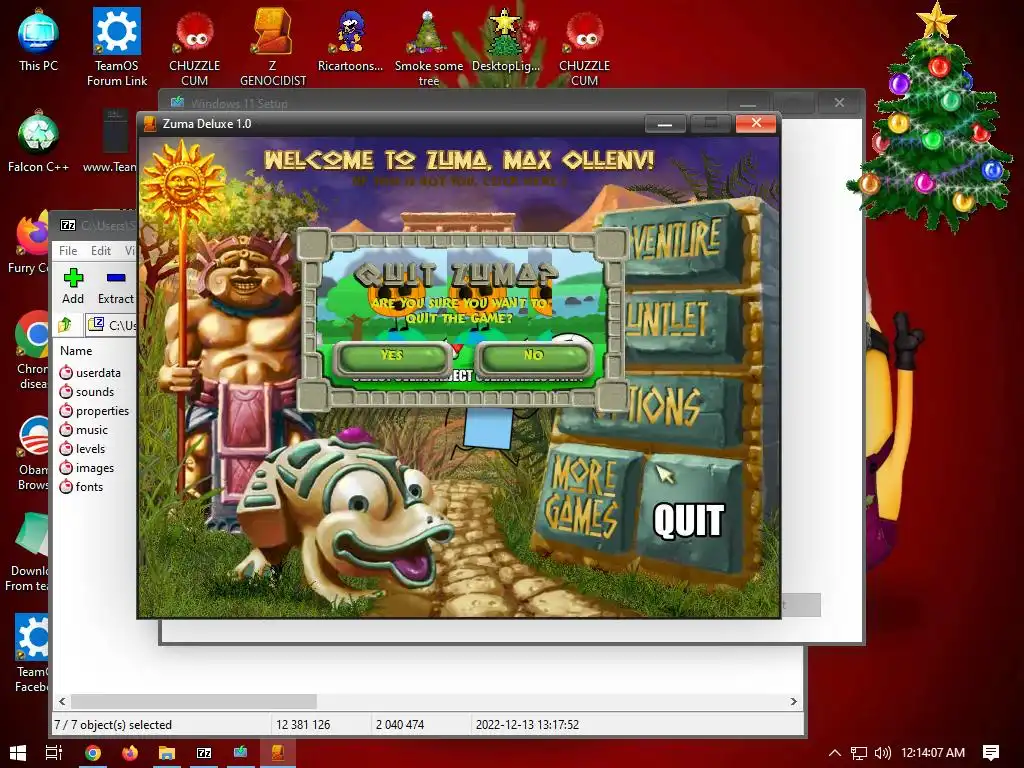Select the userdata folder in 7-Zip
This screenshot has width=1024, height=768.
click(x=91, y=373)
